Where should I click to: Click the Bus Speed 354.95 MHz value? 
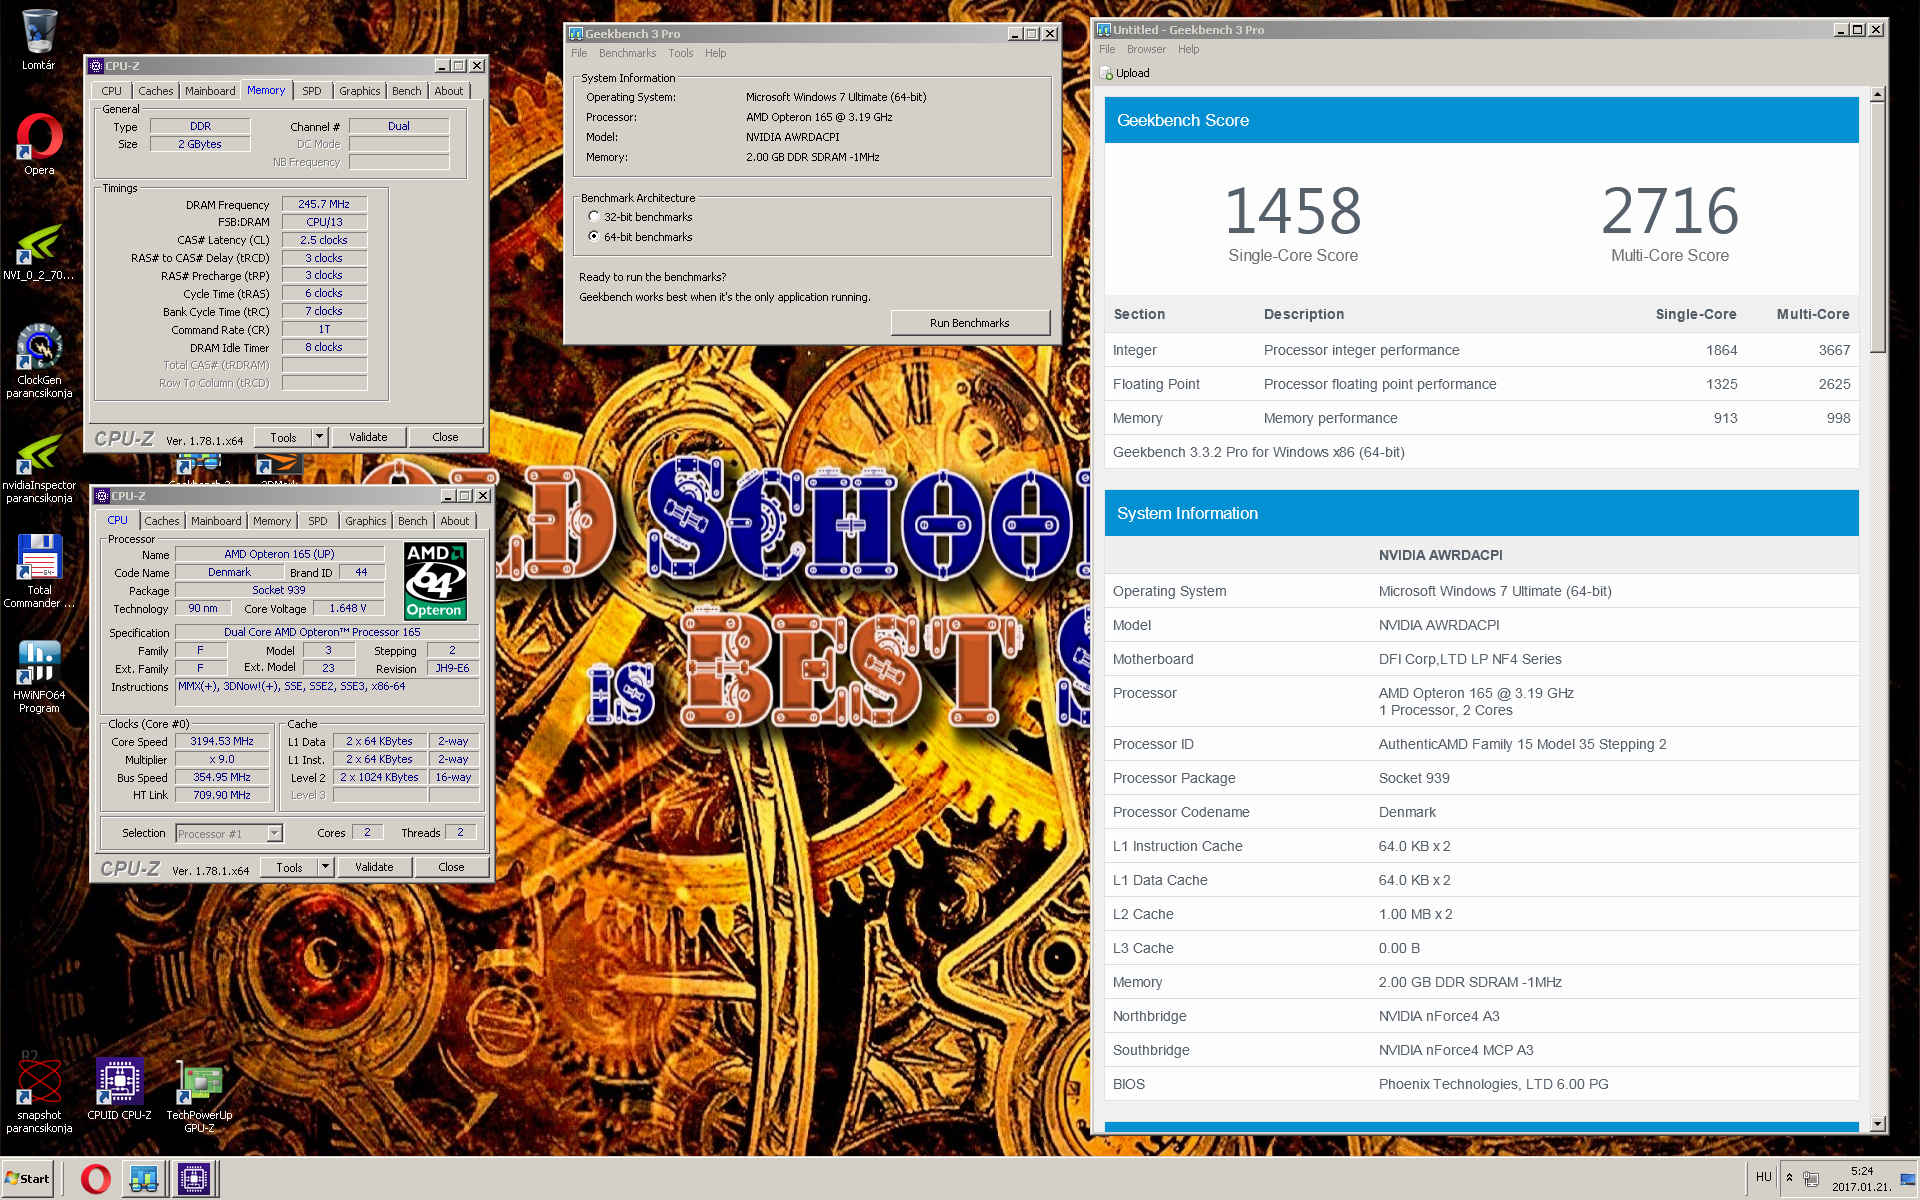pos(222,777)
